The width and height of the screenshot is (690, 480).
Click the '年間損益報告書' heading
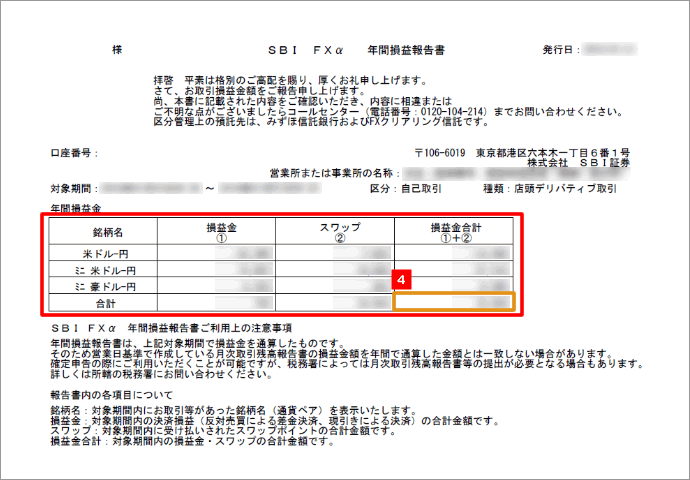[406, 50]
